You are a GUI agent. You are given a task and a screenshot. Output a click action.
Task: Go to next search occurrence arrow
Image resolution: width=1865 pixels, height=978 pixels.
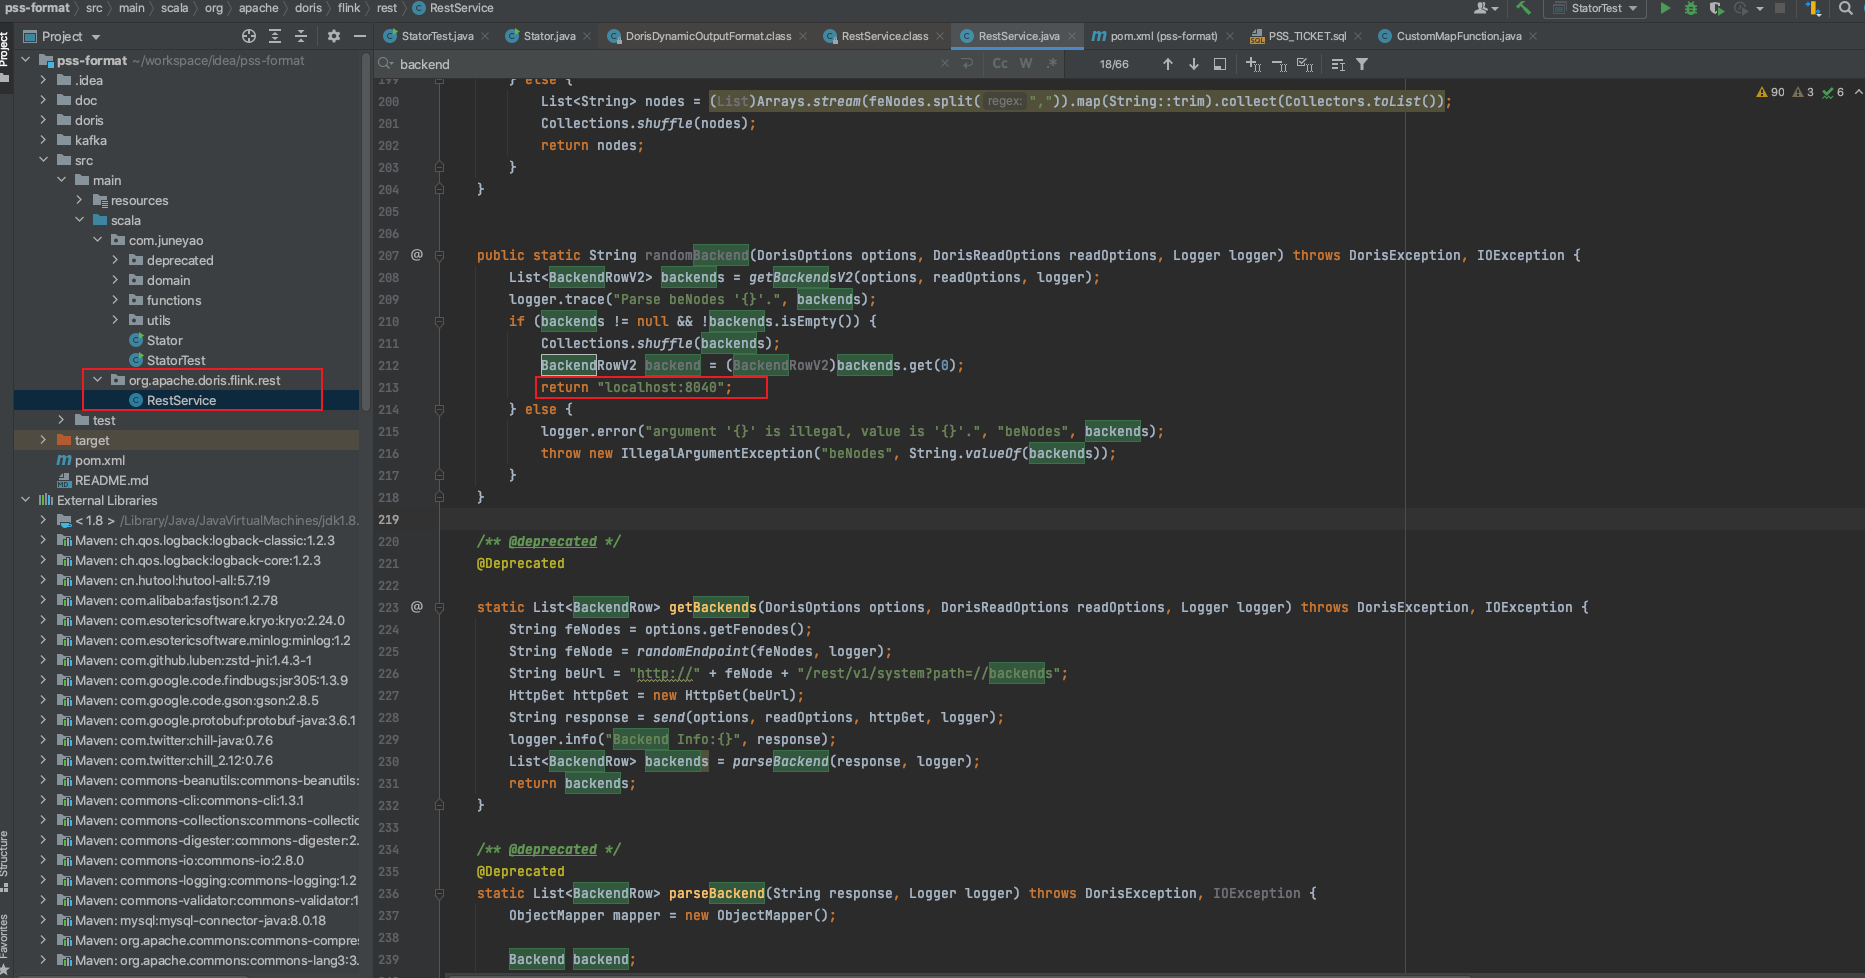1194,64
